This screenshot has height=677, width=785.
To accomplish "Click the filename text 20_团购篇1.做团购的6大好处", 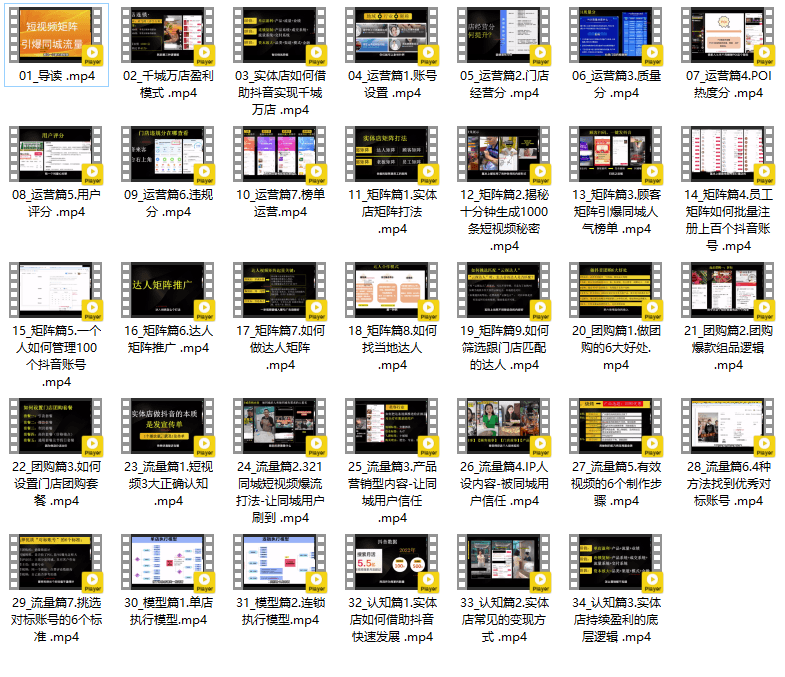I will (615, 339).
